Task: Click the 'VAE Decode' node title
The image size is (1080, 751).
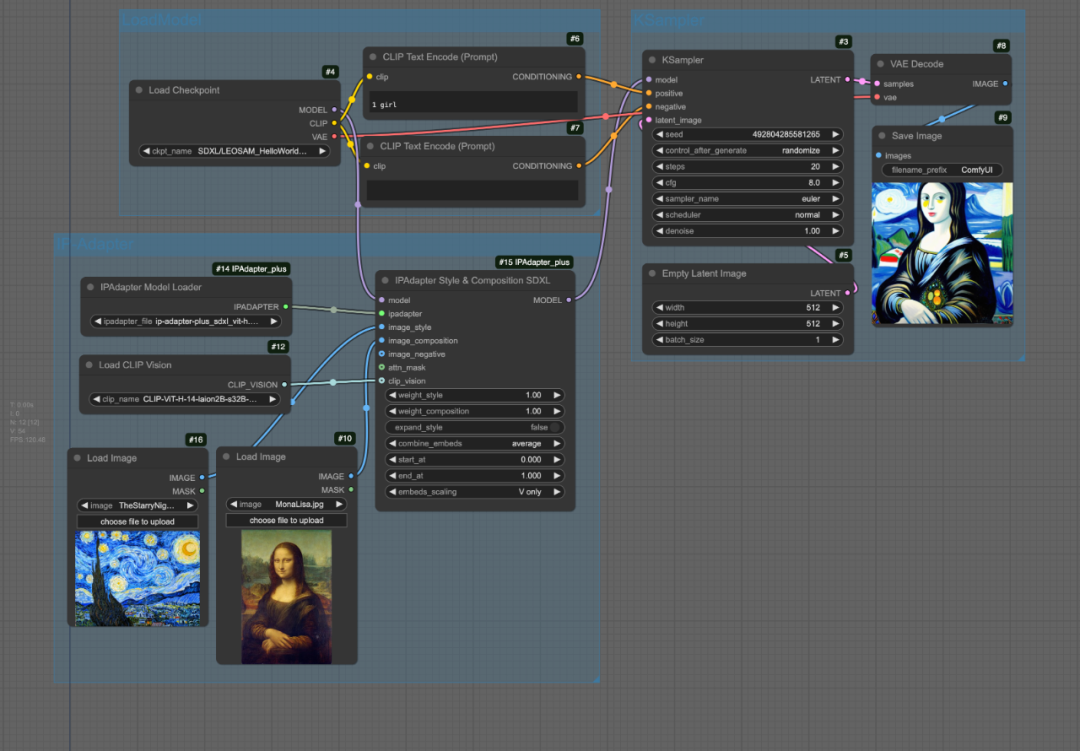Action: tap(917, 64)
